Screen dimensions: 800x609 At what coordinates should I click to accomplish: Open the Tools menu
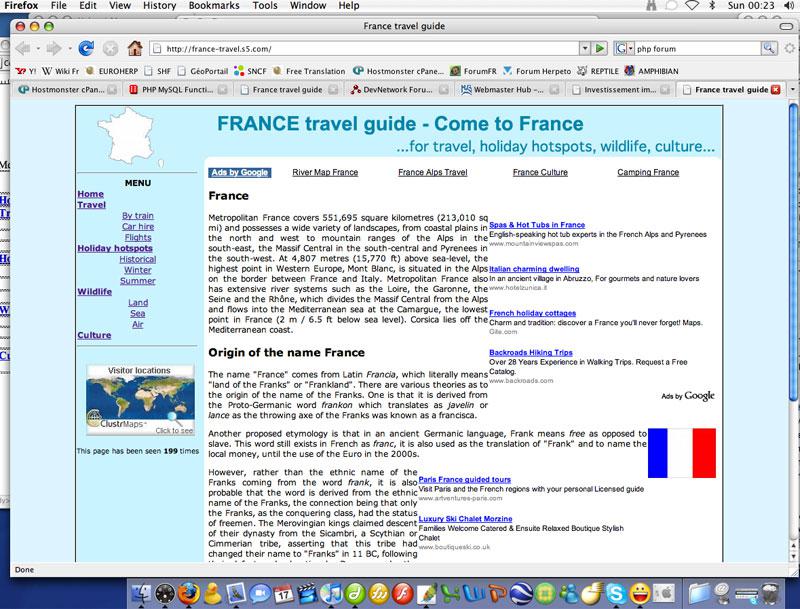[265, 6]
